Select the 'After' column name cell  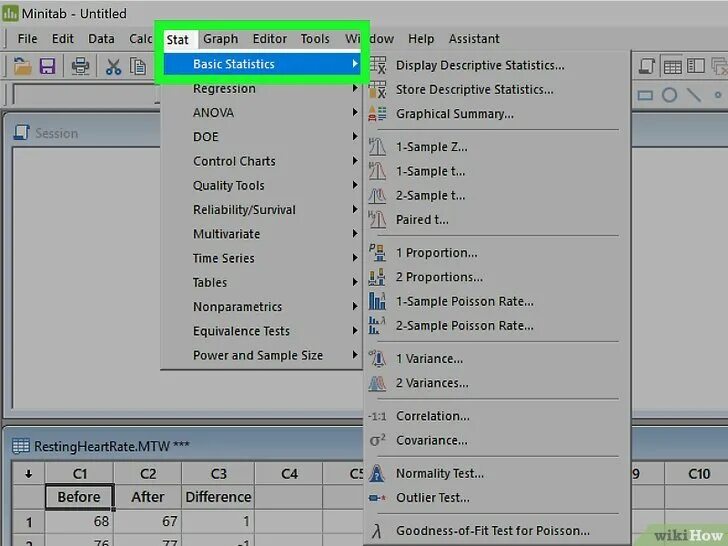148,497
